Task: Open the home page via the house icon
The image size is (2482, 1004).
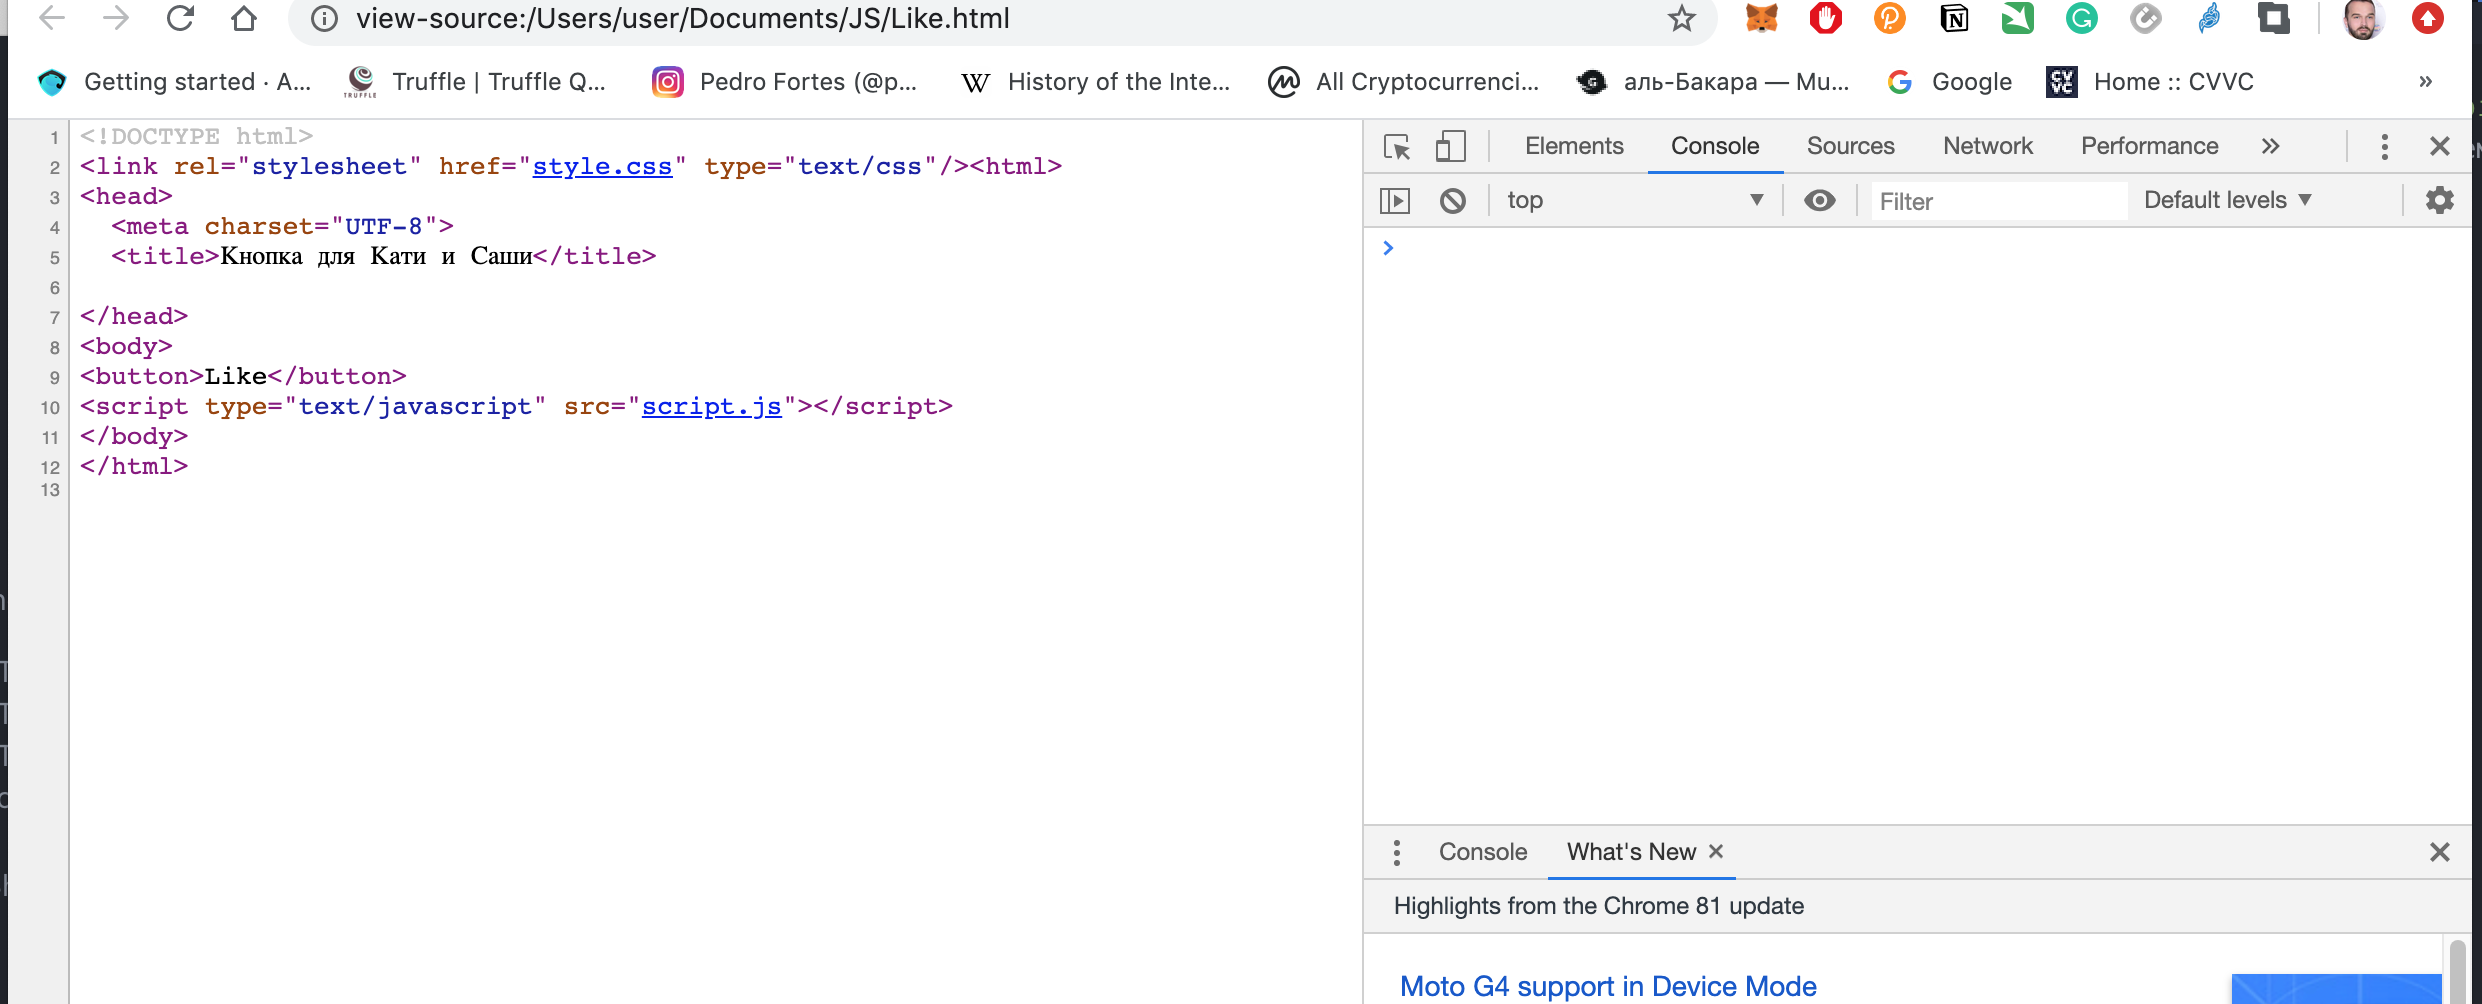Action: [244, 18]
